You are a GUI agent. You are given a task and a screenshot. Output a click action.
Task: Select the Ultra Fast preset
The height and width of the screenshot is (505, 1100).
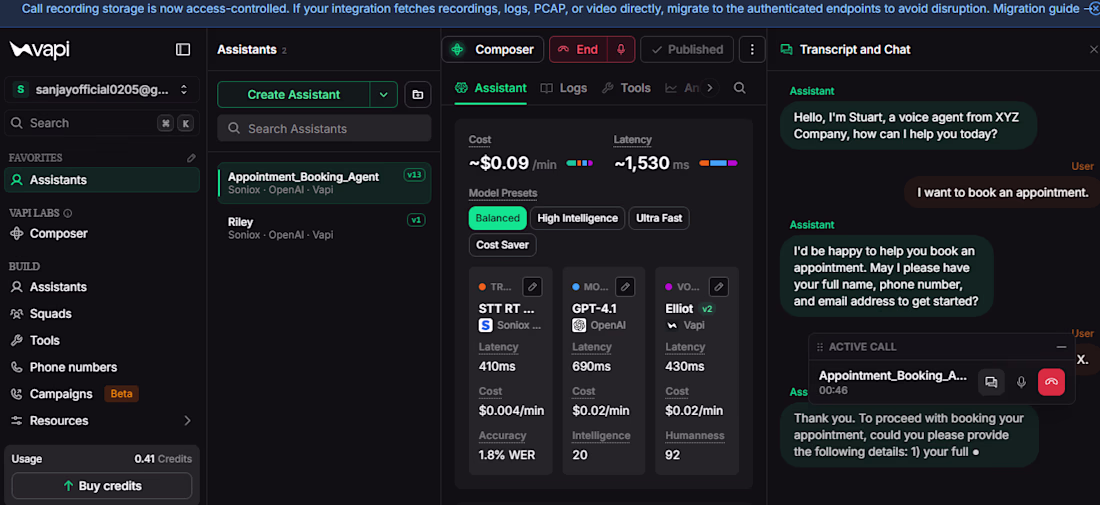click(x=659, y=218)
